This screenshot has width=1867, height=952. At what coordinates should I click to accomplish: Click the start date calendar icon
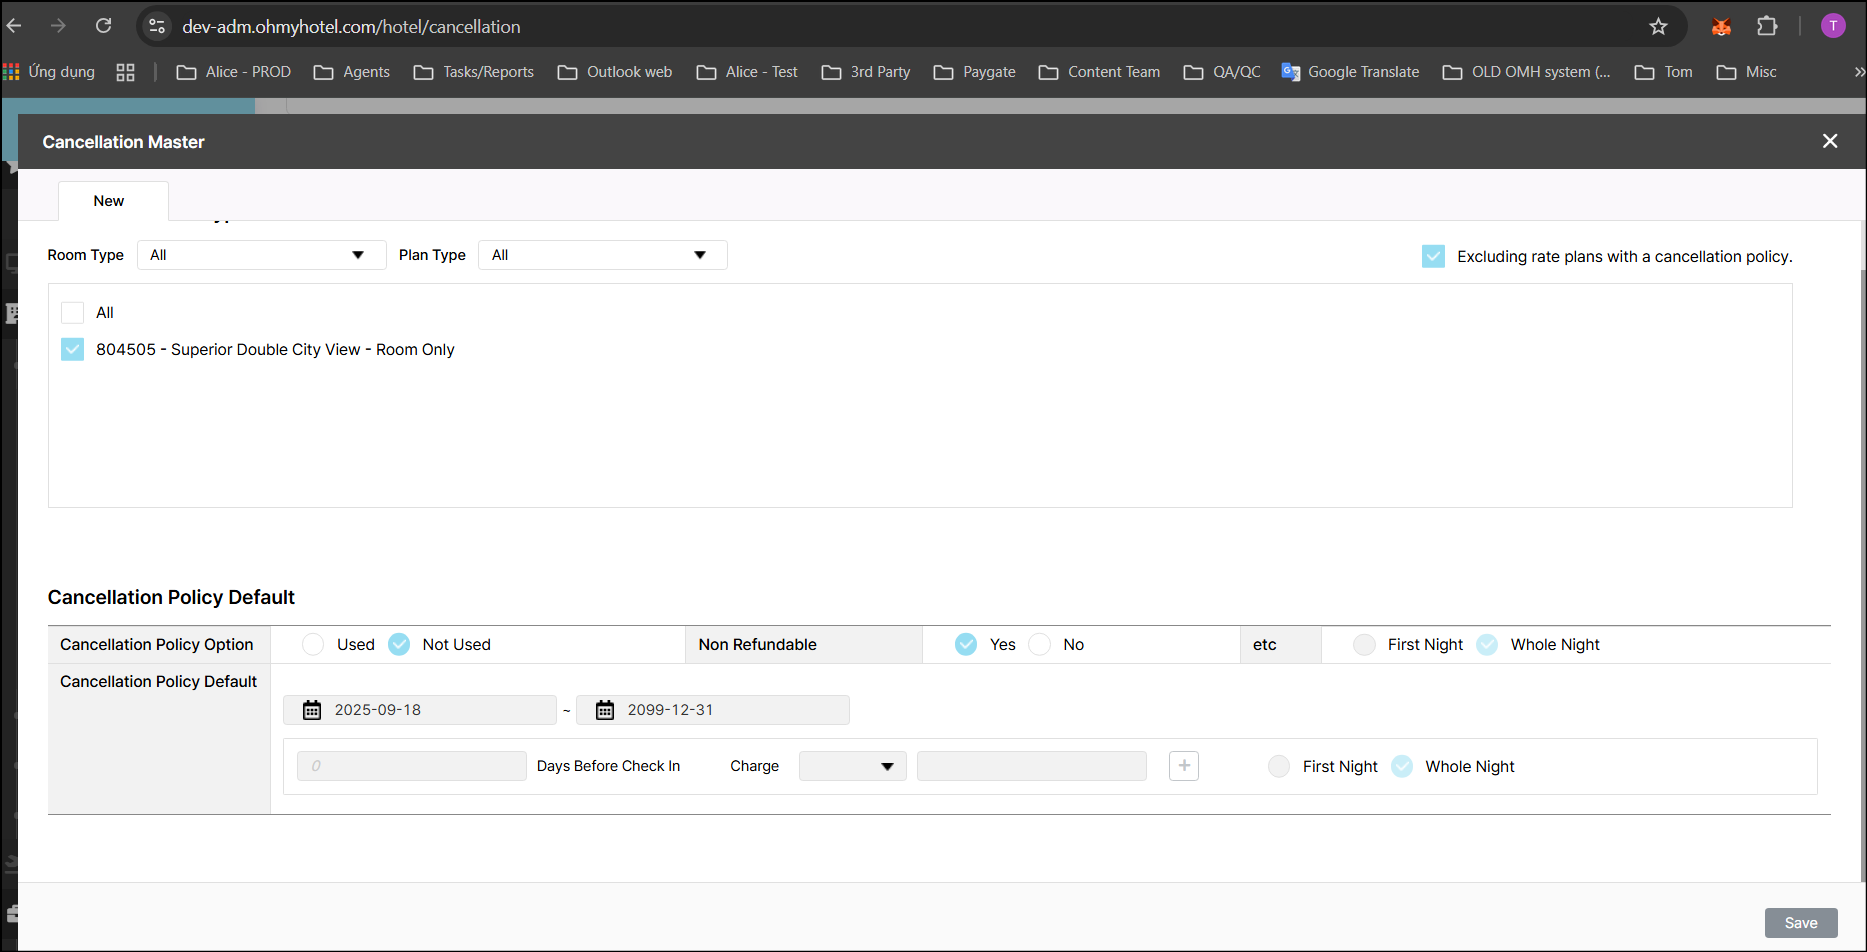pos(312,710)
